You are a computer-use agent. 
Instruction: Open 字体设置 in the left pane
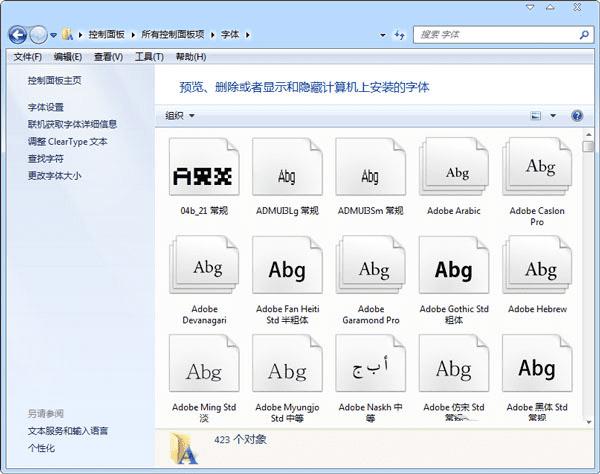click(x=46, y=107)
